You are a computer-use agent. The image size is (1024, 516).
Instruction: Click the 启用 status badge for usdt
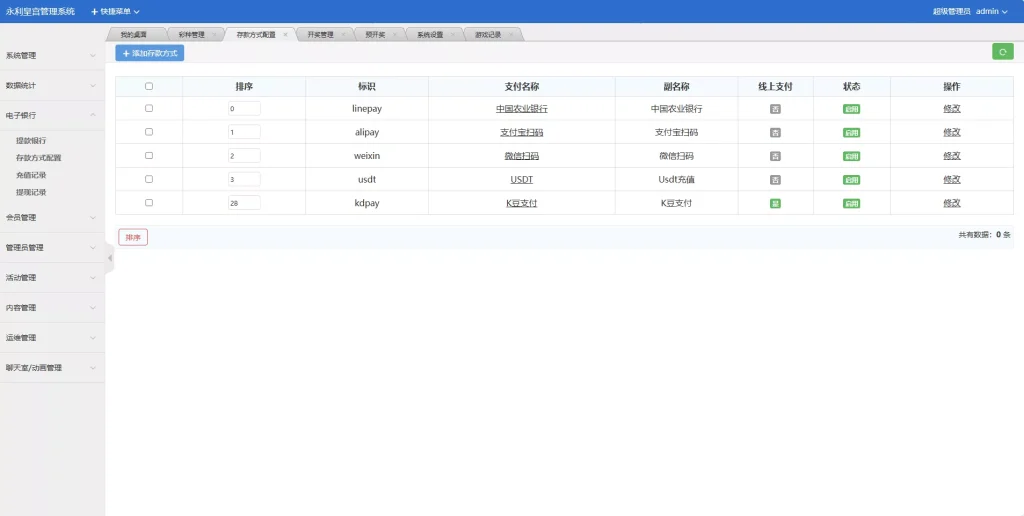pyautogui.click(x=851, y=180)
